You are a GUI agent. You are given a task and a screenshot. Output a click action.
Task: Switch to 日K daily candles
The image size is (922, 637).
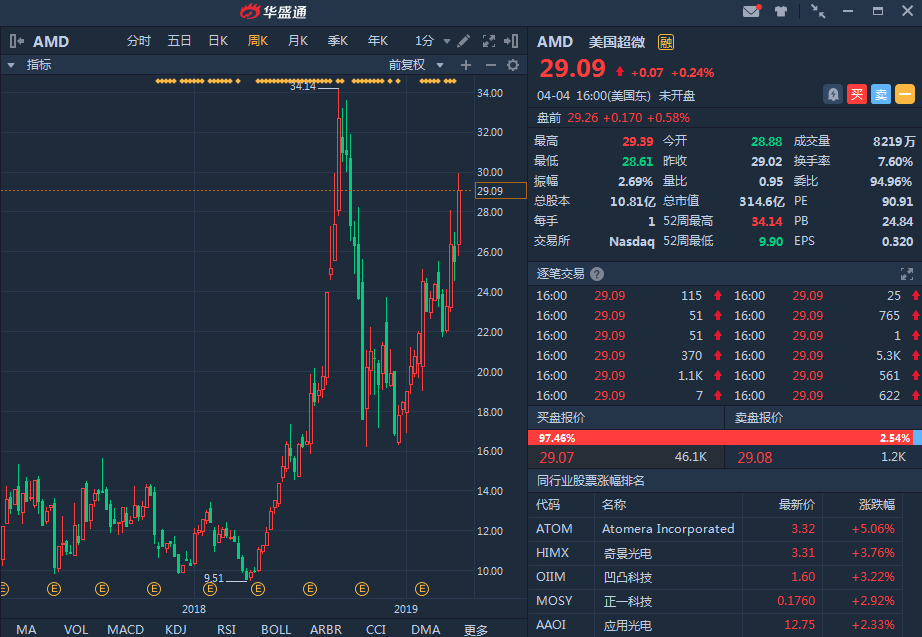[218, 41]
